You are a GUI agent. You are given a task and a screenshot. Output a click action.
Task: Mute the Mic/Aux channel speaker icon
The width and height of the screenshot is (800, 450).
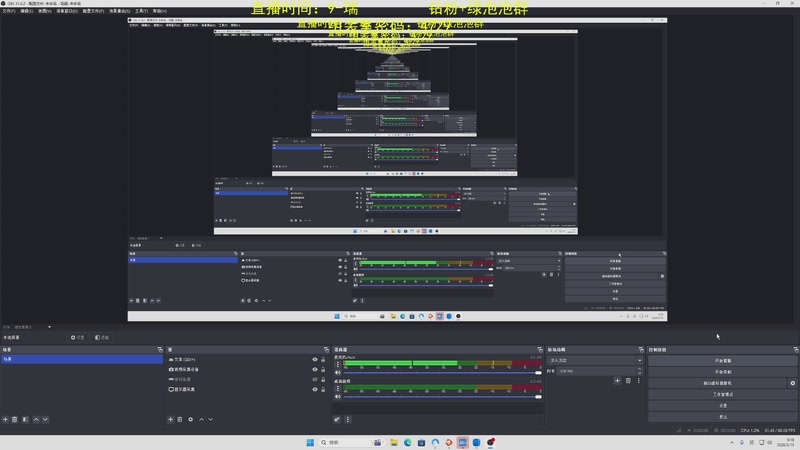click(x=337, y=372)
